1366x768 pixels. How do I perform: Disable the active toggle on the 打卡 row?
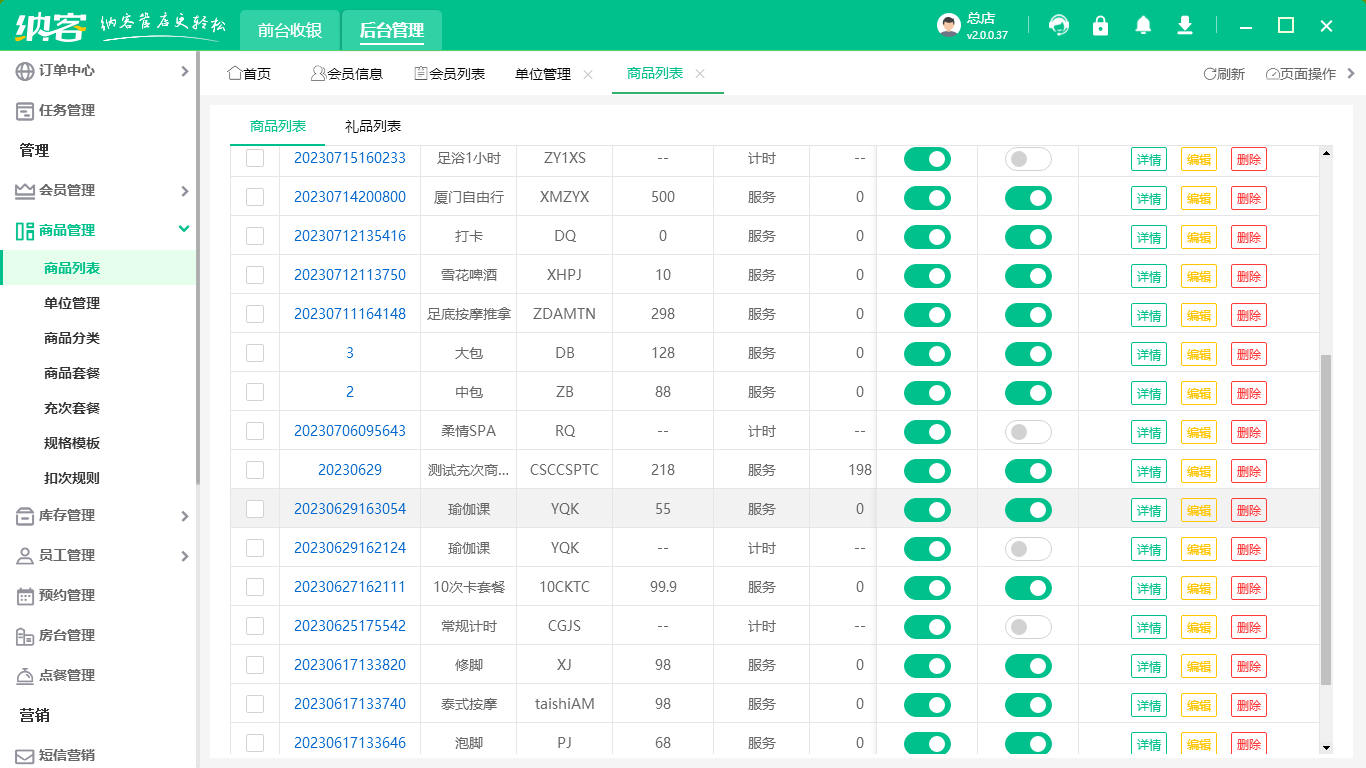(x=927, y=236)
